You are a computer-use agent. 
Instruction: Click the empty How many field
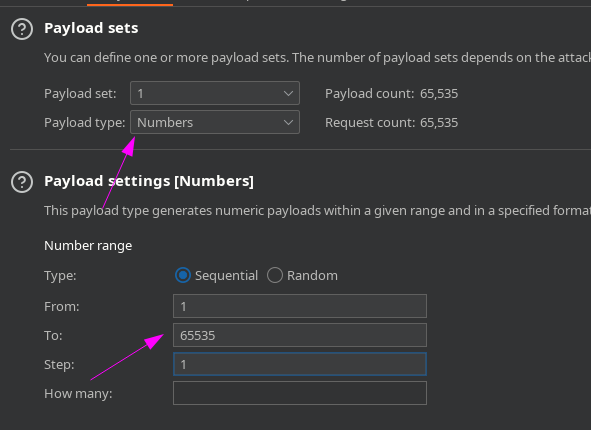click(x=300, y=393)
